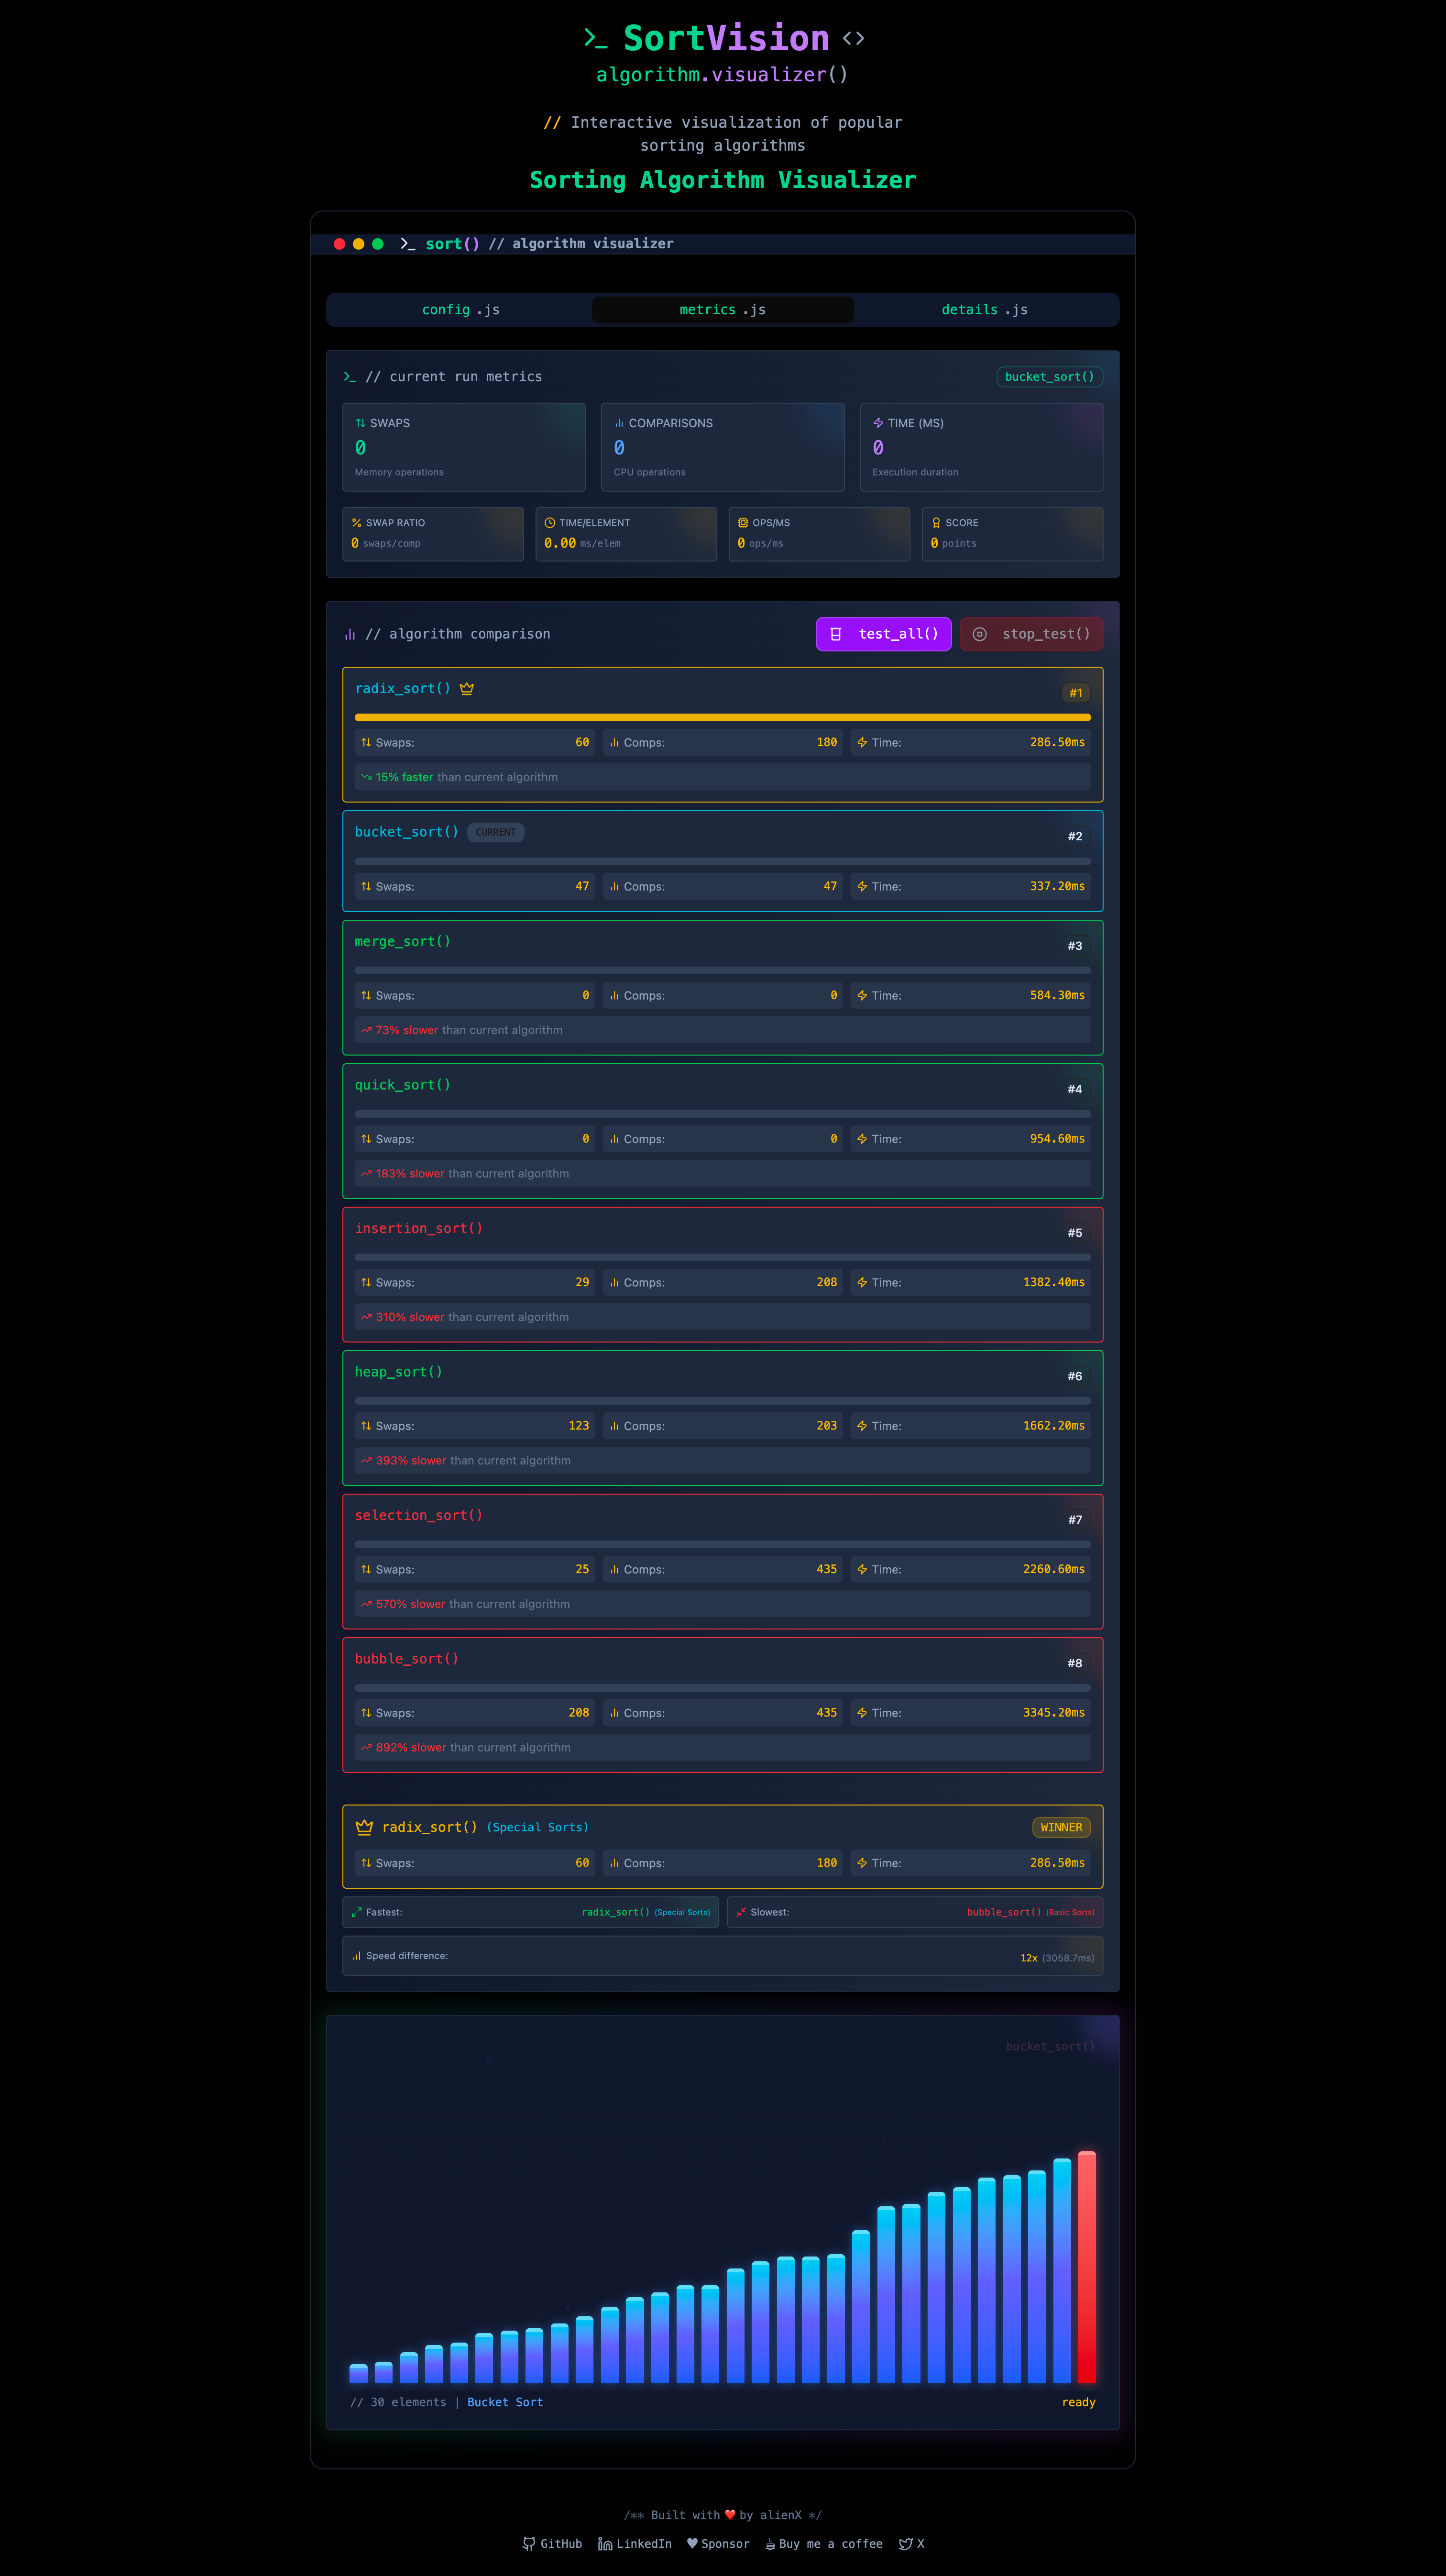Viewport: 1446px width, 2576px height.
Task: Open the X footer link
Action: [x=911, y=2544]
